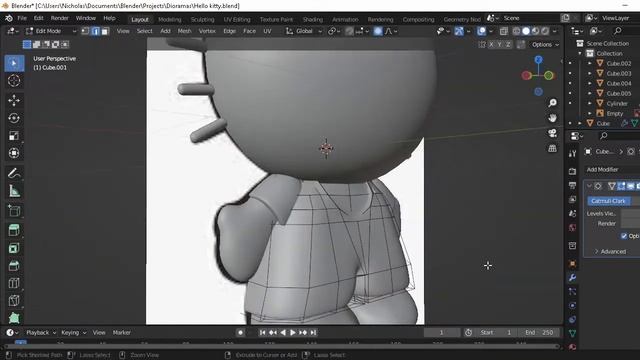
Task: Click the zoom magnifier viewport icon
Action: pyautogui.click(x=552, y=103)
